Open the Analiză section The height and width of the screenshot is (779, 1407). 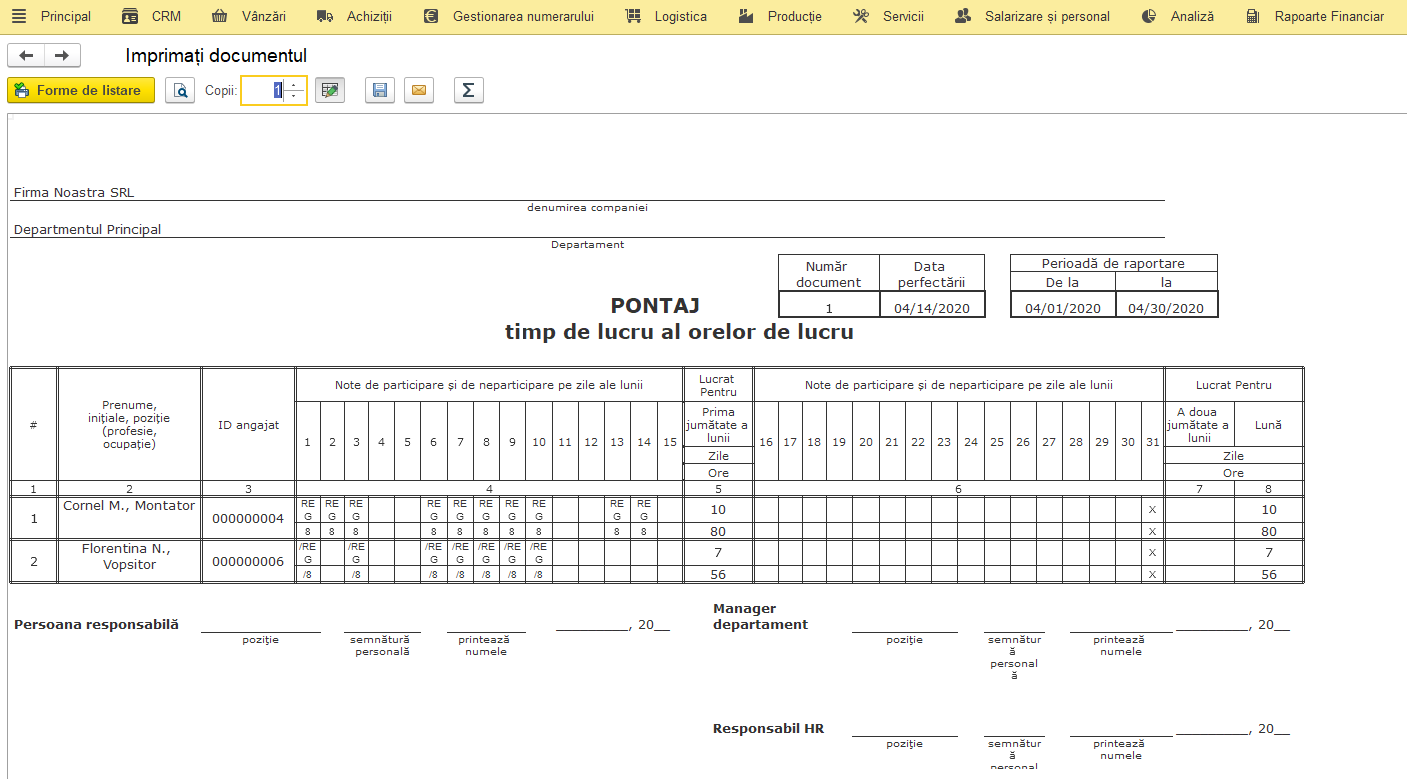(x=1178, y=16)
